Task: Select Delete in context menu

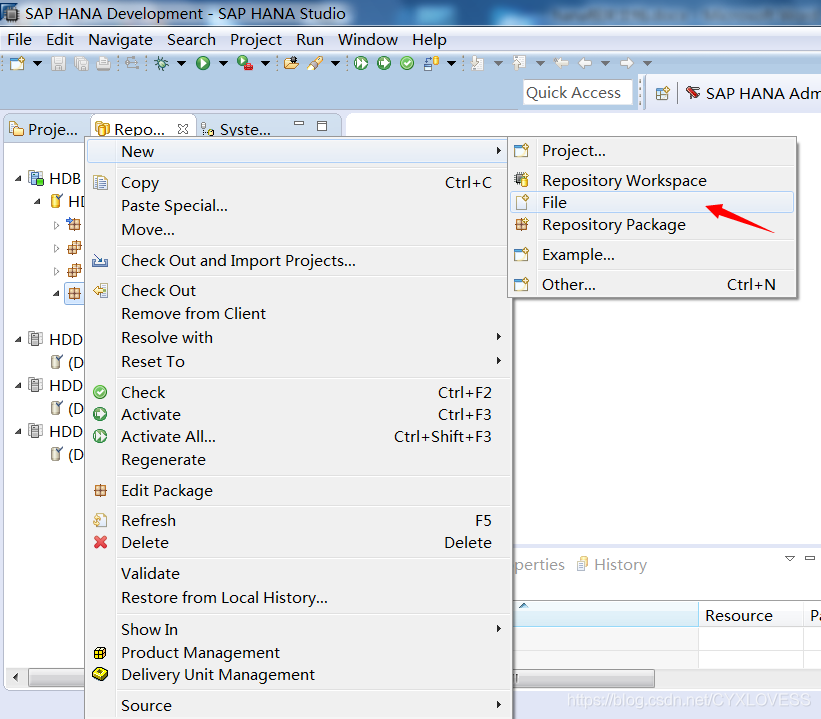Action: point(298,543)
